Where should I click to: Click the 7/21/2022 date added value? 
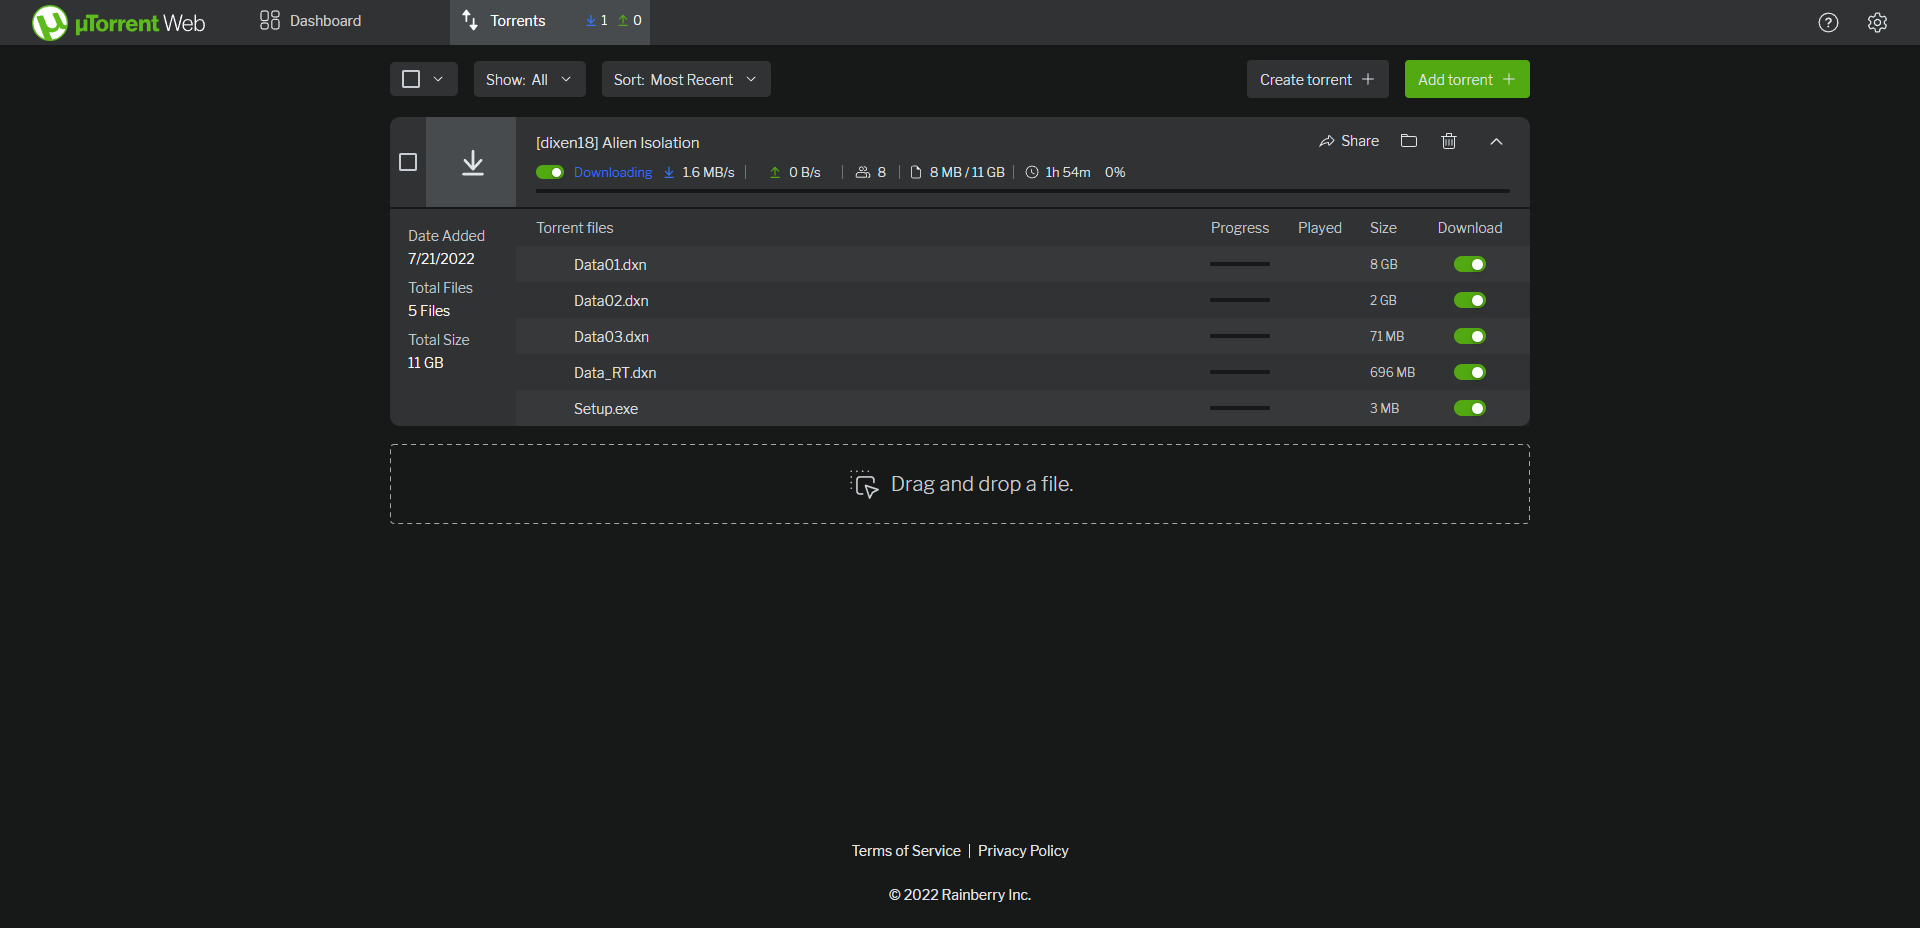pos(441,259)
